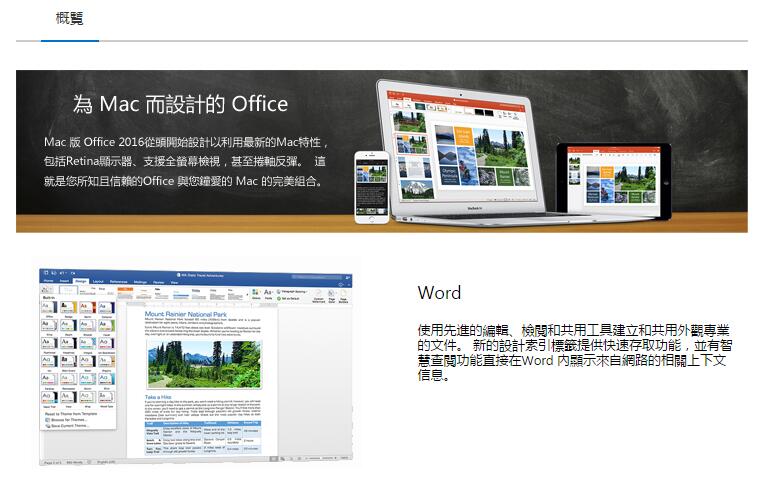Select the 概覽 tab
Screen dimensions: 769x490
70,19
